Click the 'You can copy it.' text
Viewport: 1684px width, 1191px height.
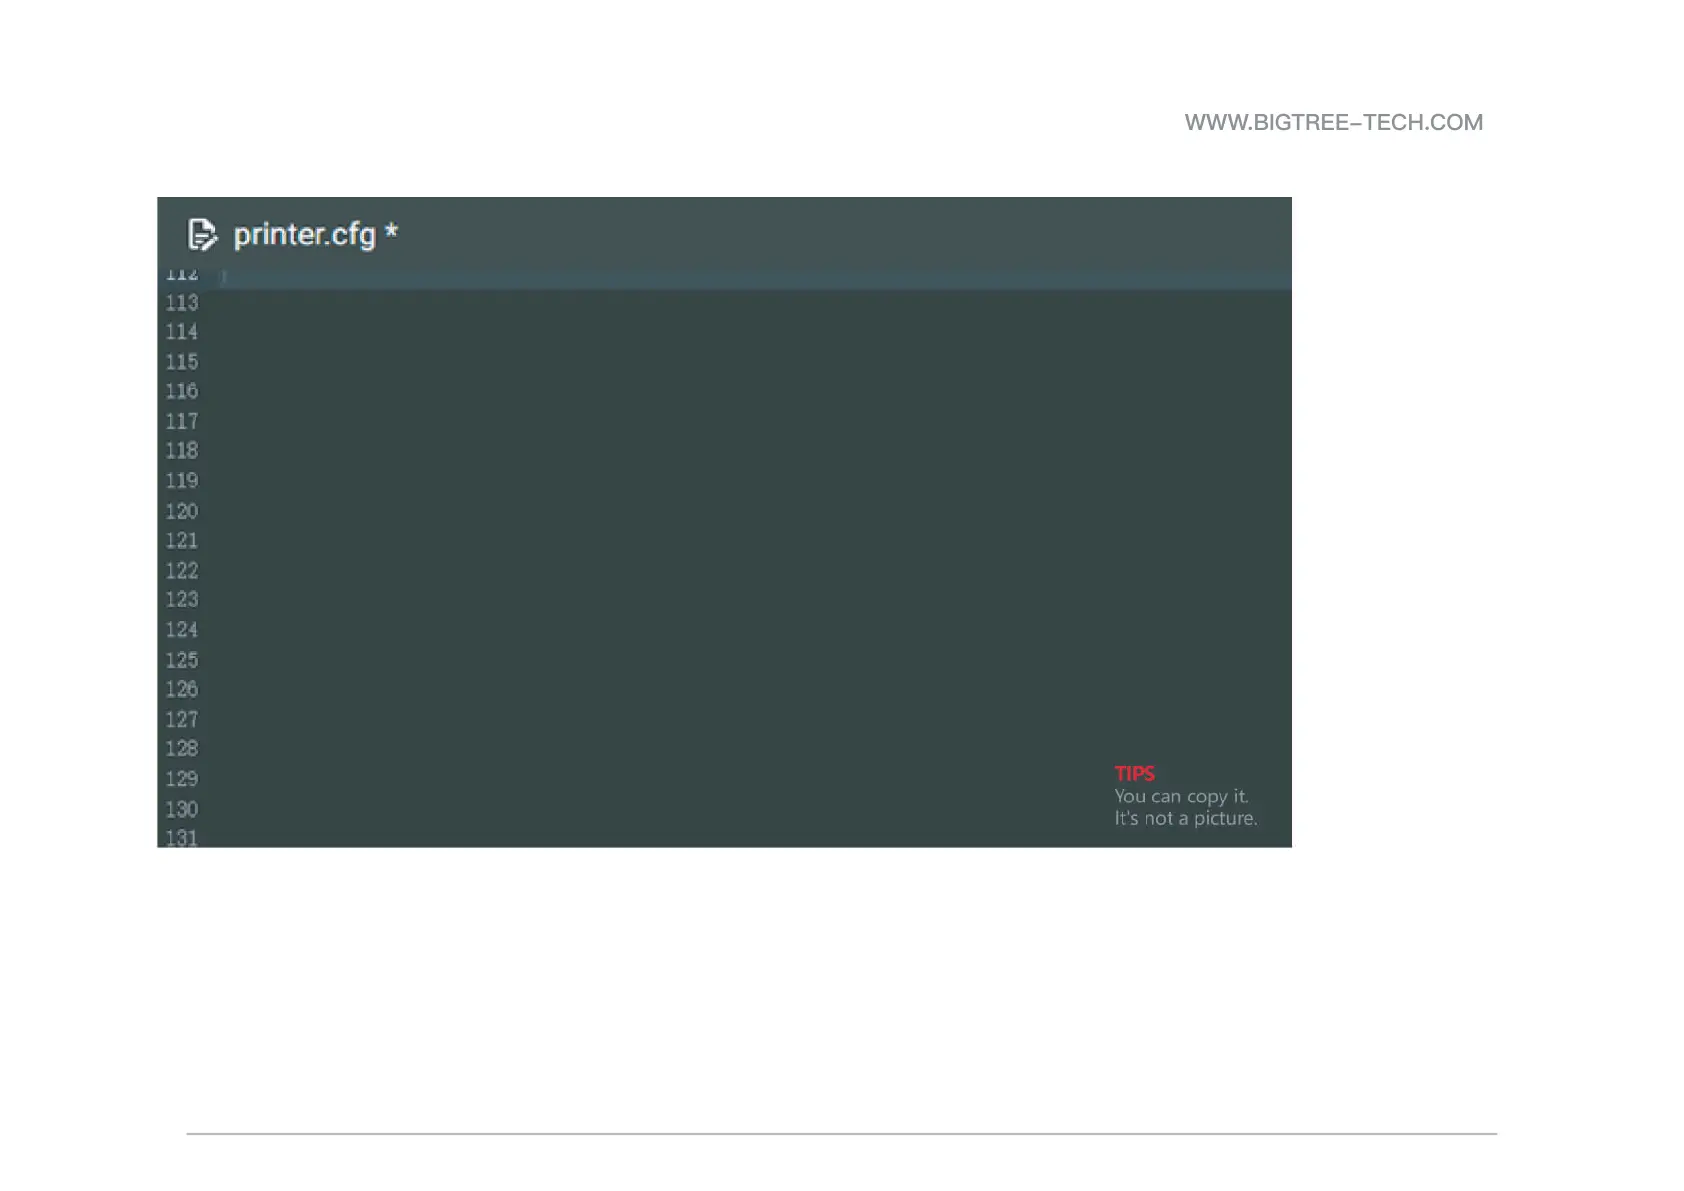click(1182, 797)
